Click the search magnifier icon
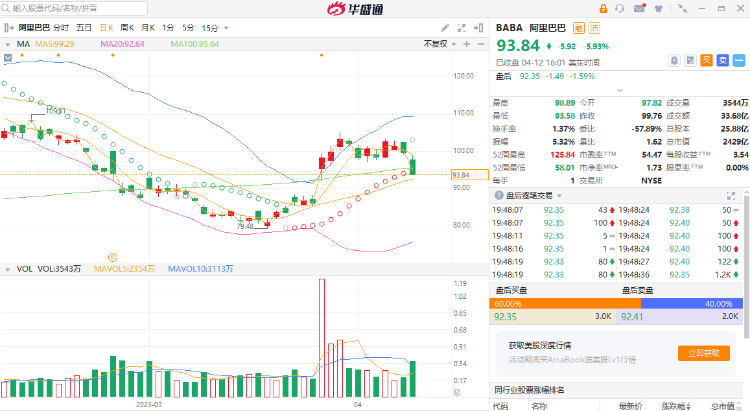Viewport: 750px width, 411px height. (6, 8)
